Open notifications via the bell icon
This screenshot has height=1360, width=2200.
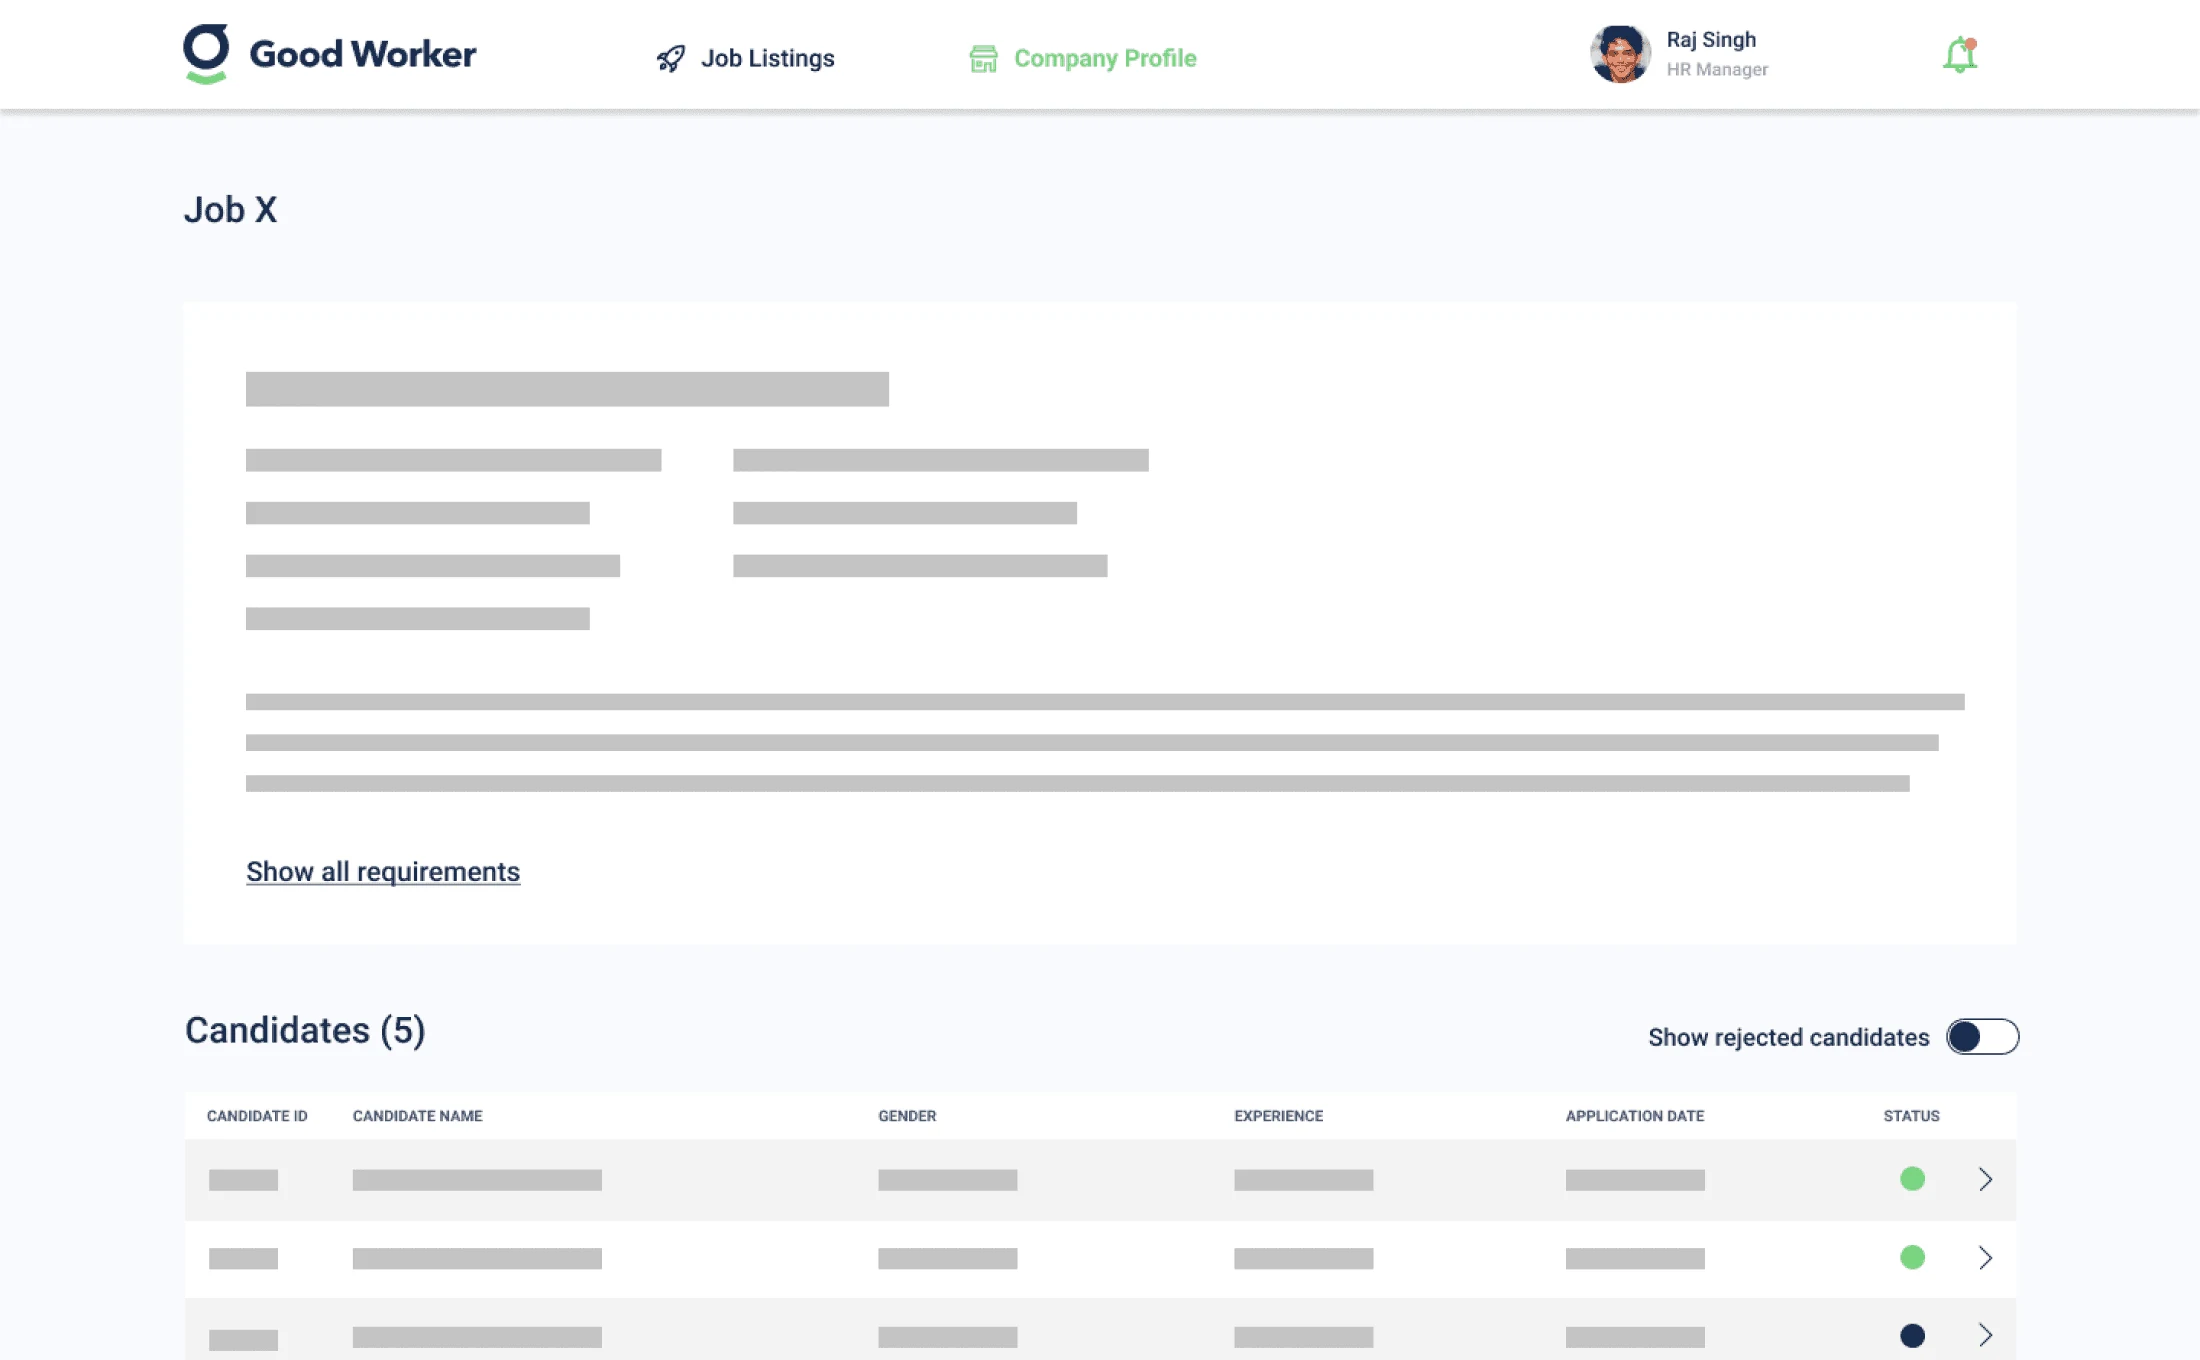[x=1960, y=55]
